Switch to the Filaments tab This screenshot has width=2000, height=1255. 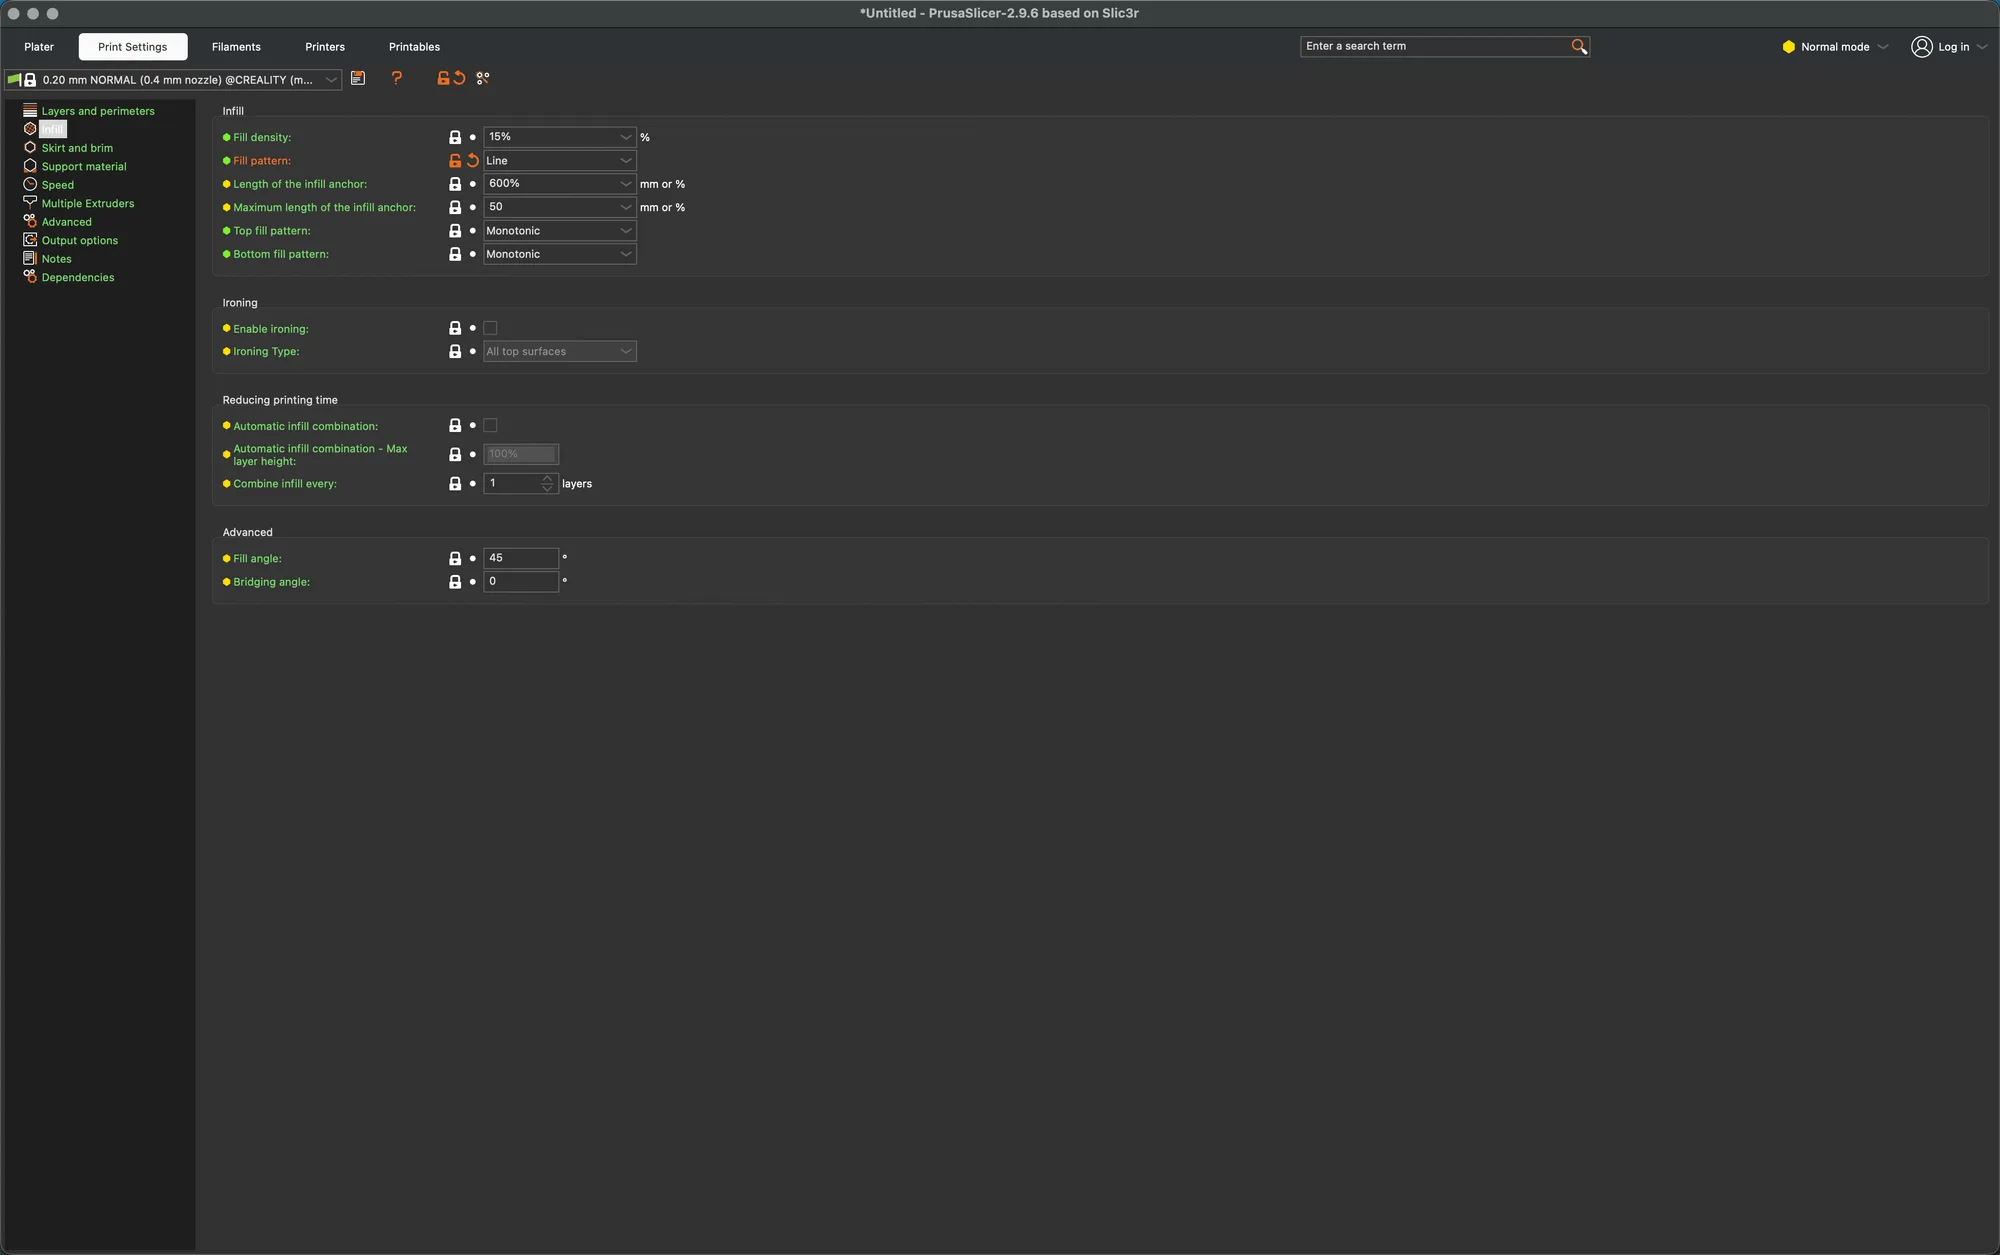coord(236,47)
